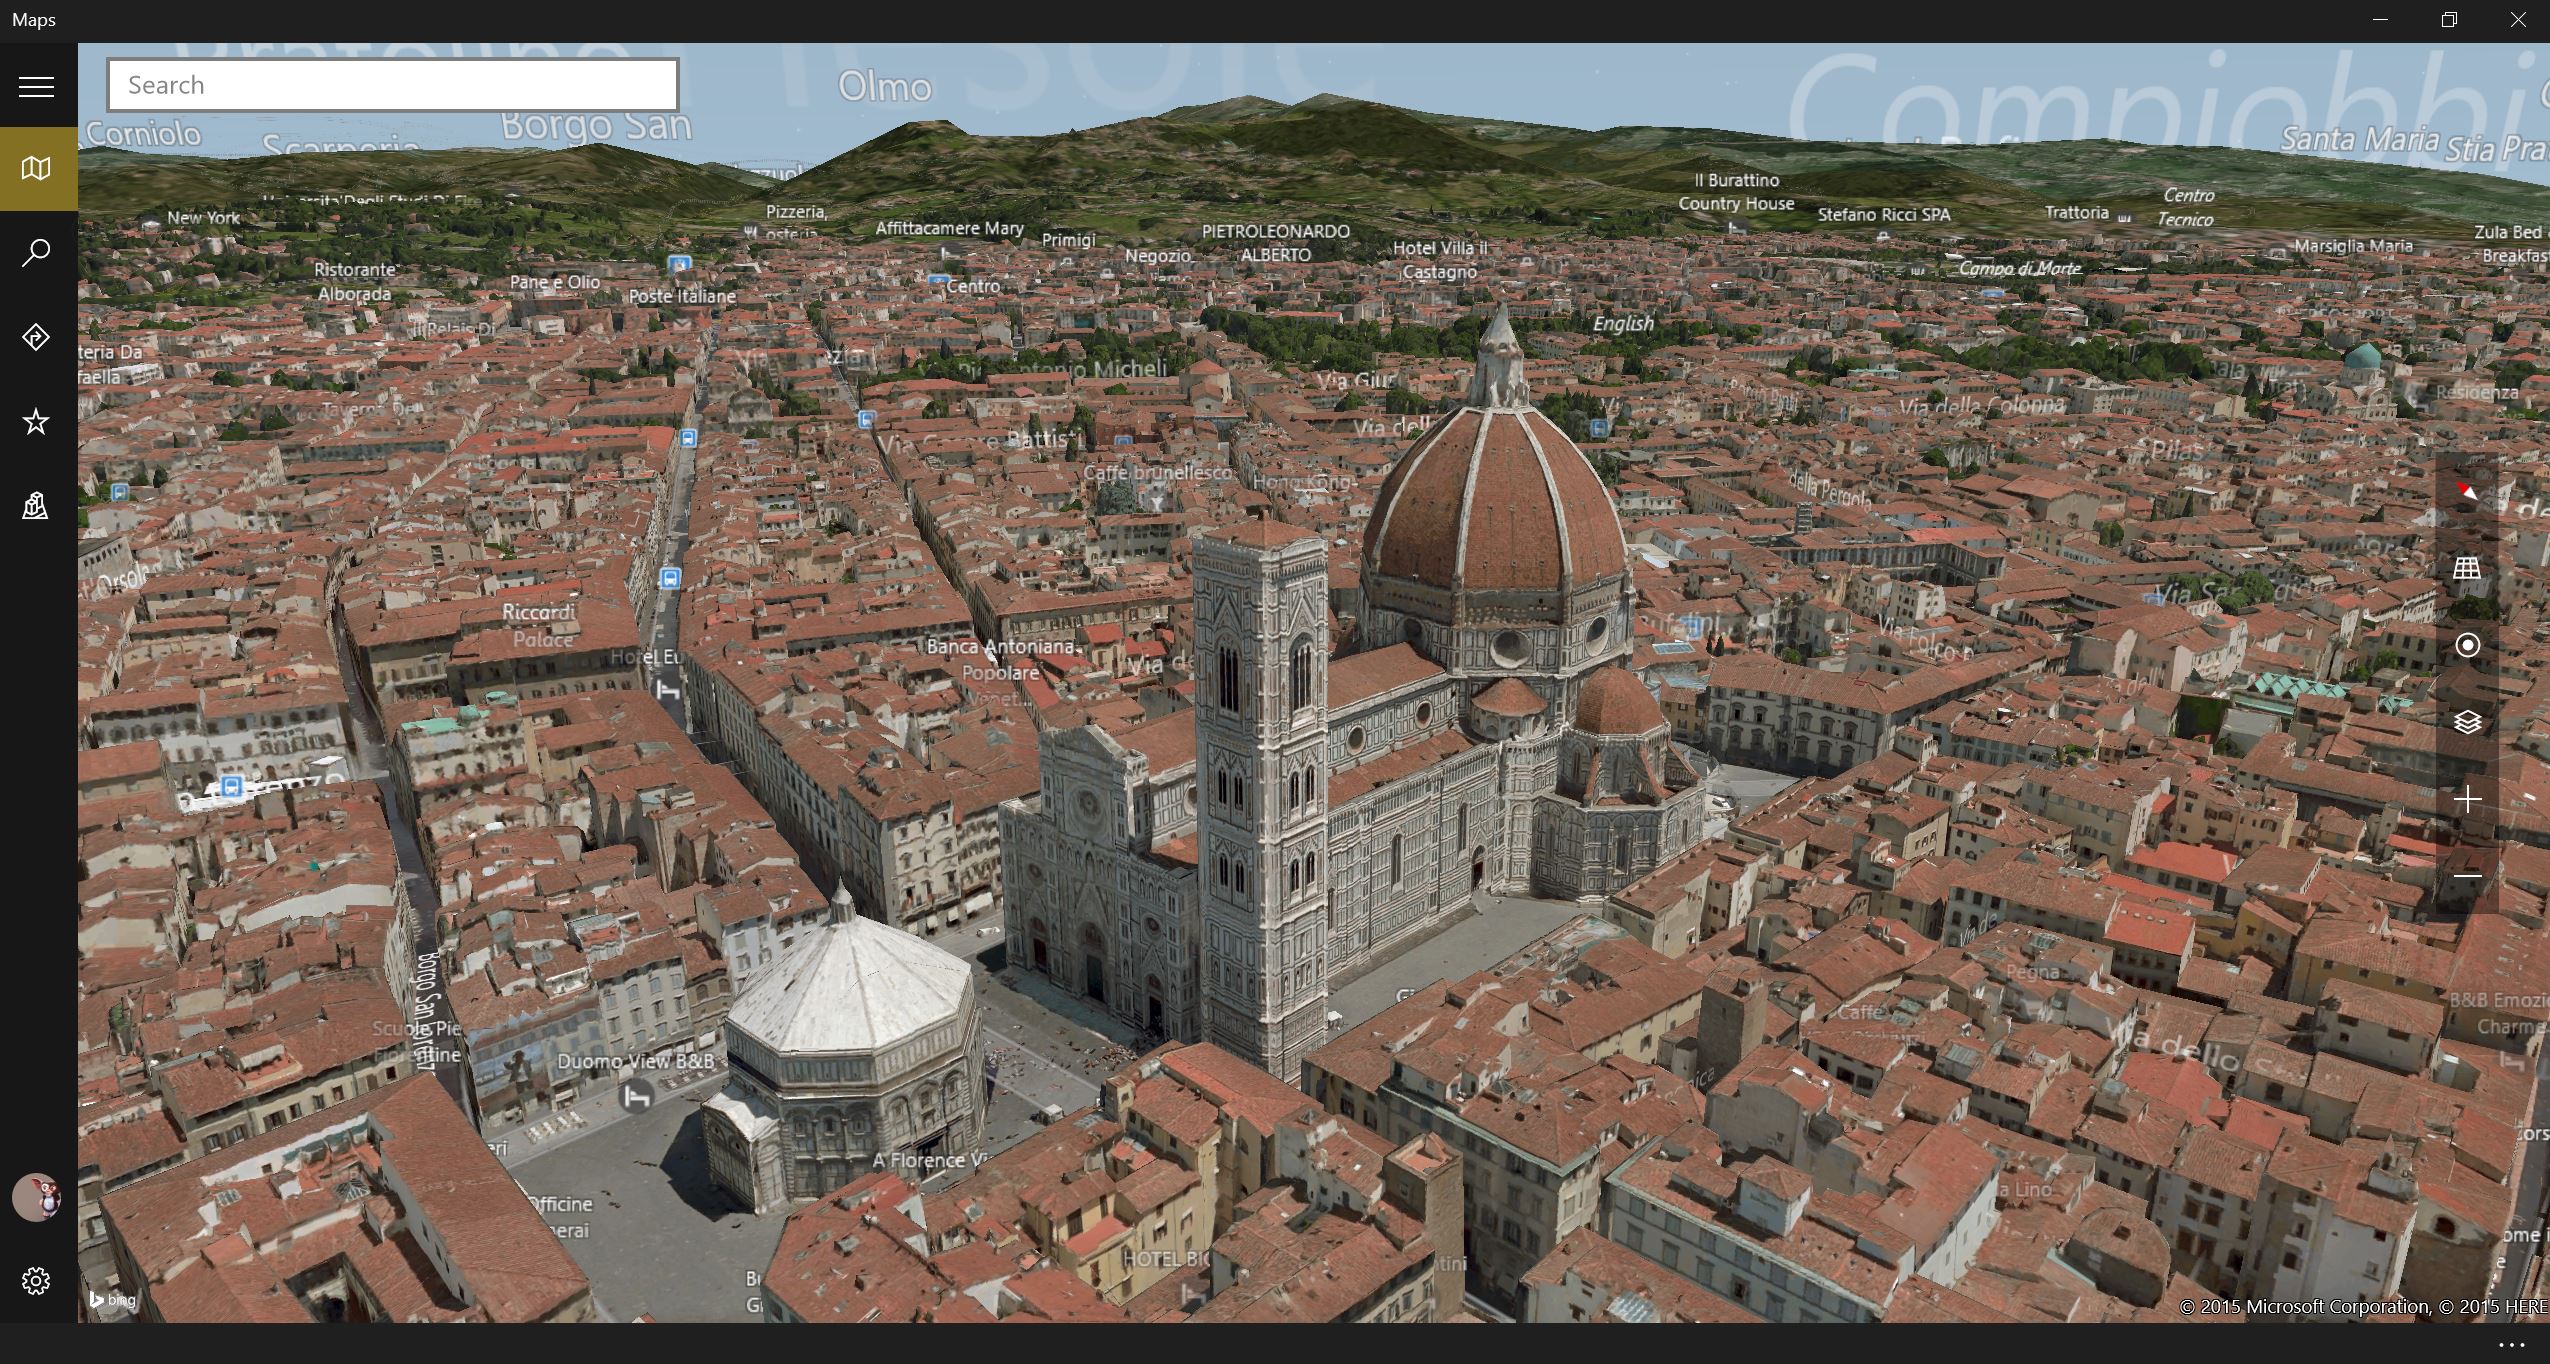Screen dimensions: 2550x1364
Task: Open the hamburger navigation menu
Action: [36, 86]
